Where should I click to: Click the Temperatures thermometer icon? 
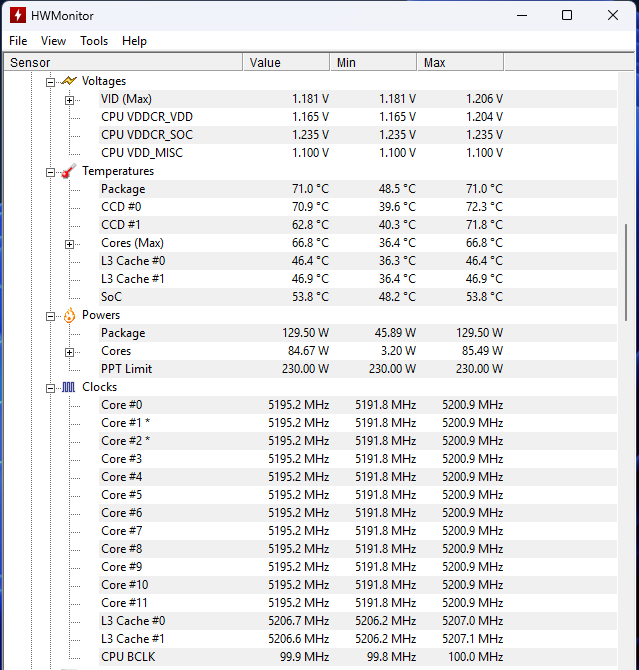pyautogui.click(x=69, y=171)
